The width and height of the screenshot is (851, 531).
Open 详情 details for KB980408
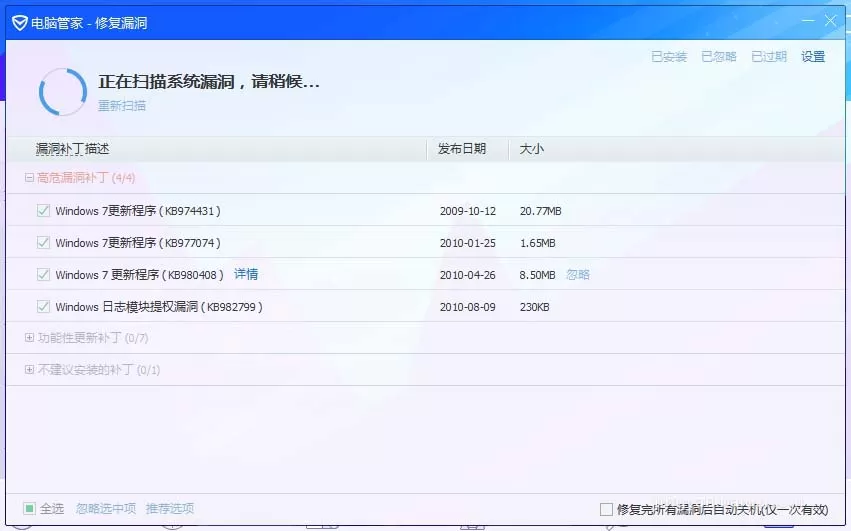(x=246, y=274)
